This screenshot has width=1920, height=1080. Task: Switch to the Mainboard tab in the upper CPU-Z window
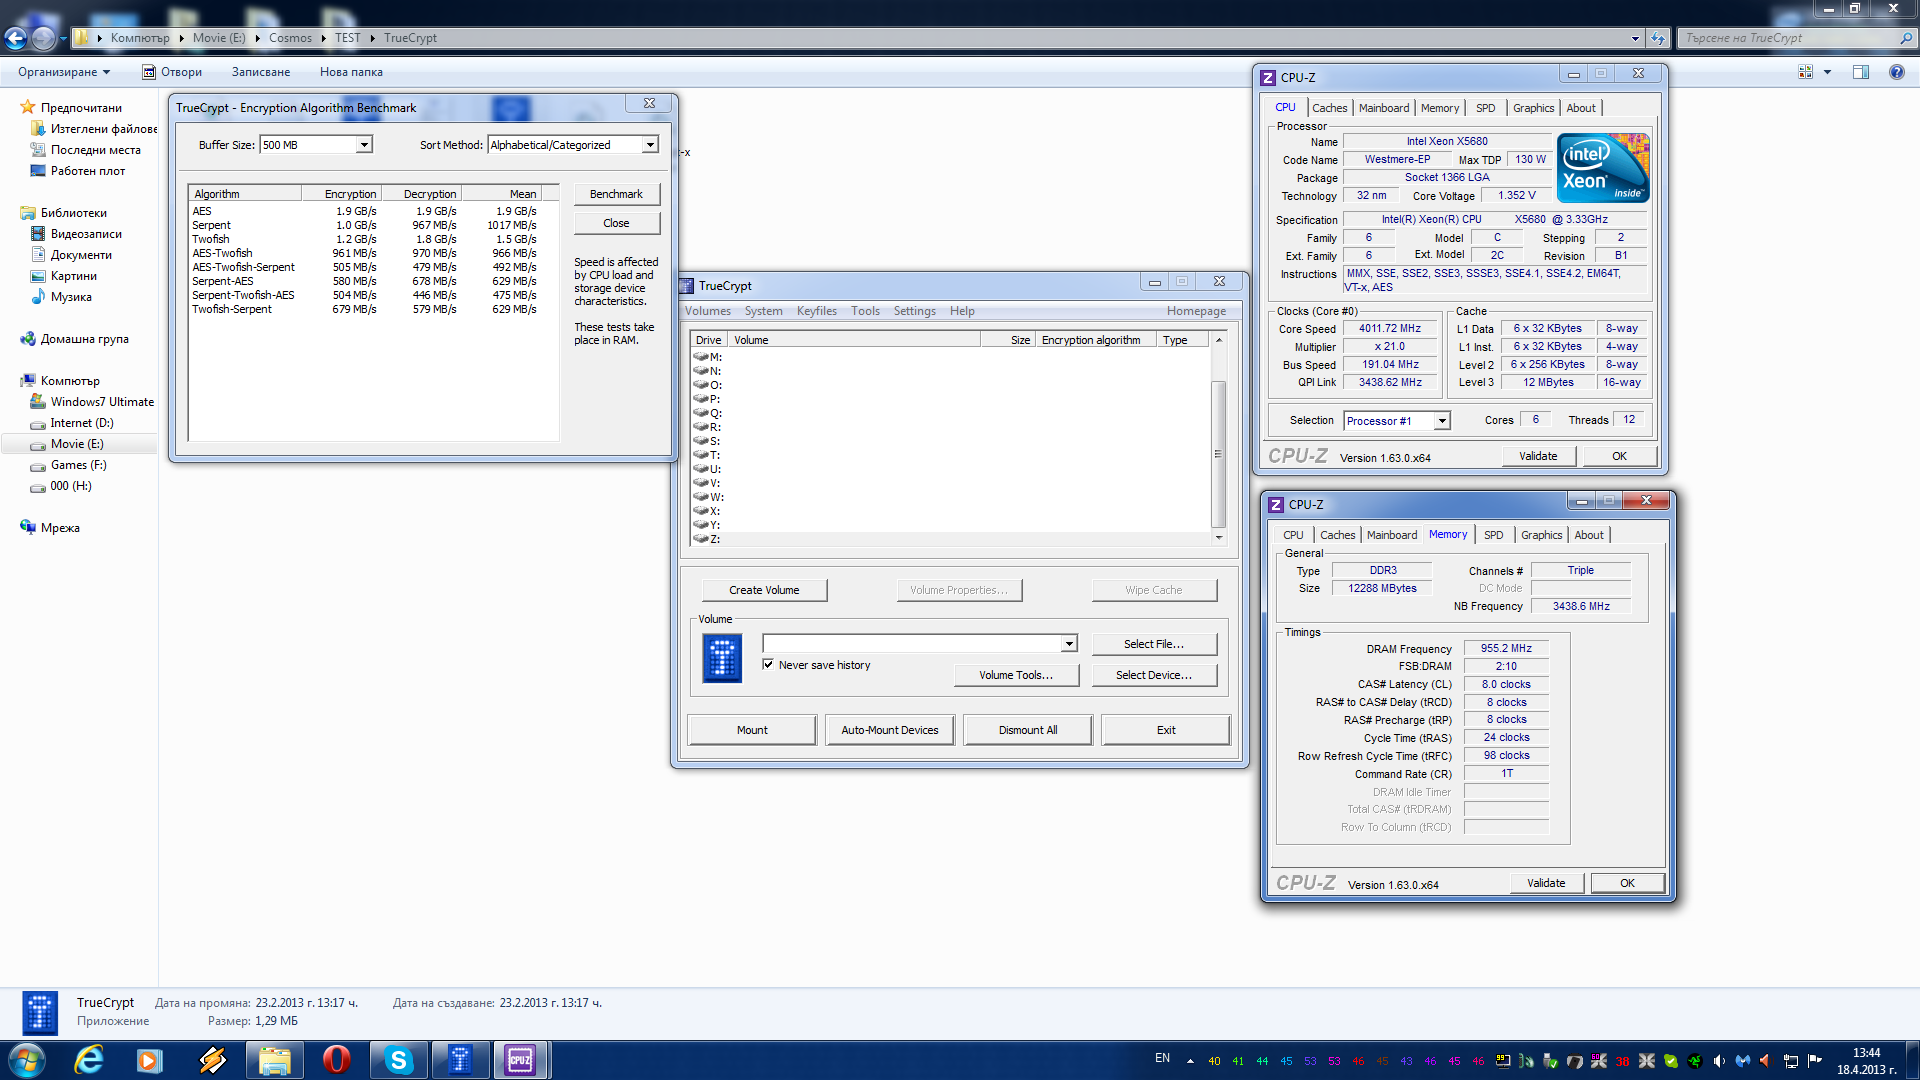[x=1383, y=108]
